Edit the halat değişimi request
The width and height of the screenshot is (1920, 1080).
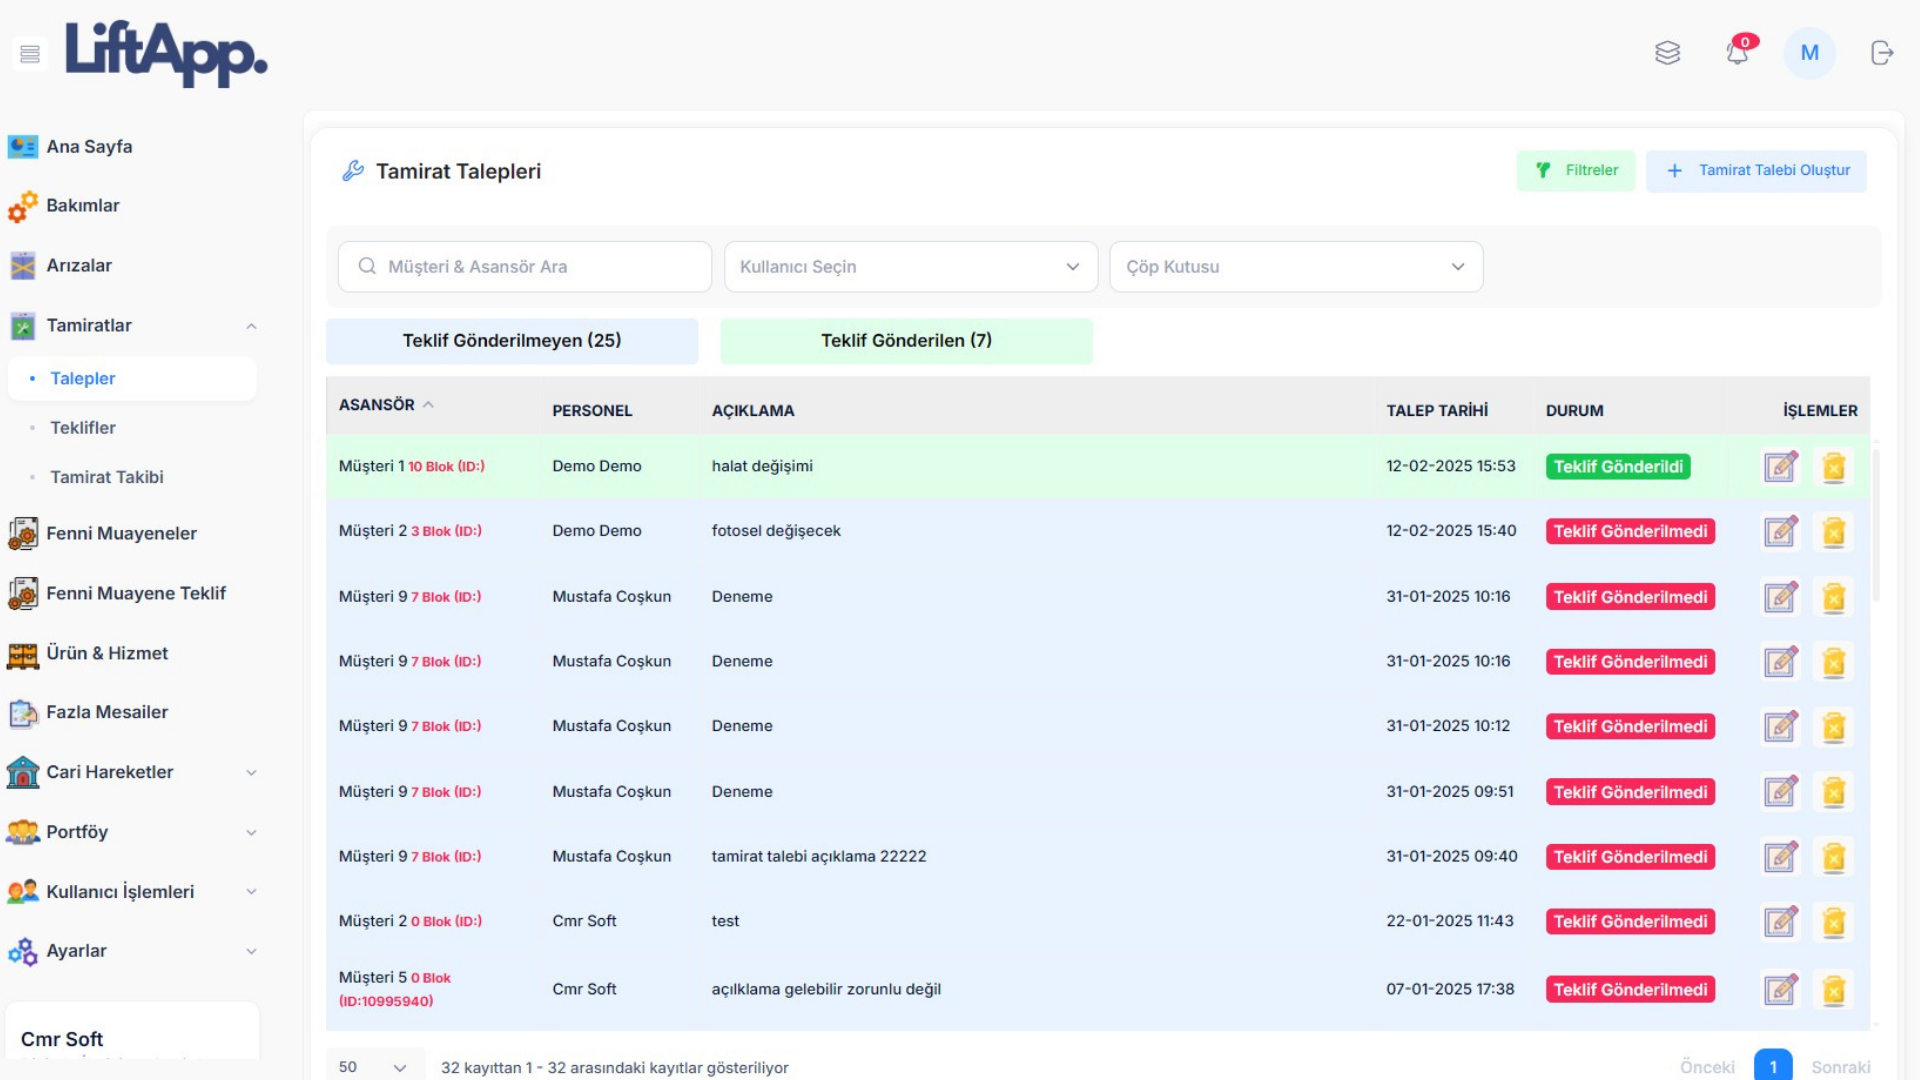pos(1780,467)
